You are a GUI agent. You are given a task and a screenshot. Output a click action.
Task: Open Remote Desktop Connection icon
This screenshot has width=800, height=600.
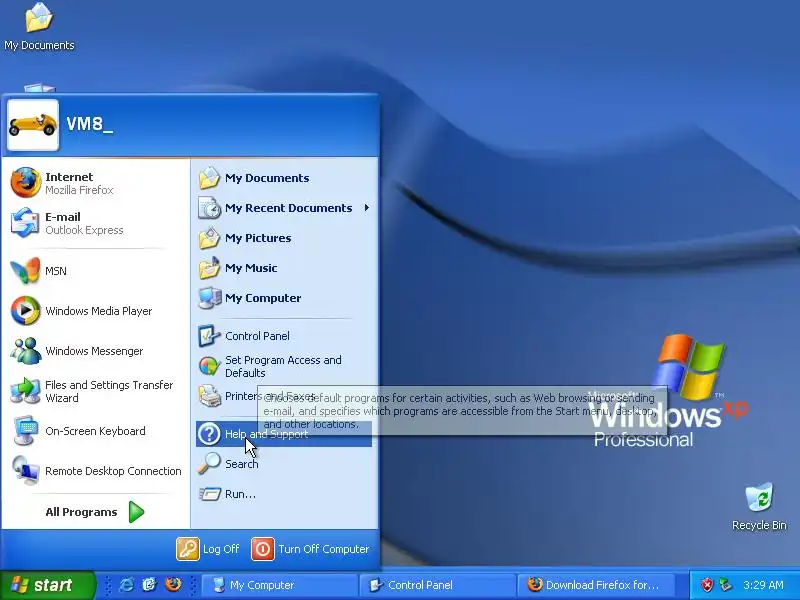[26, 470]
